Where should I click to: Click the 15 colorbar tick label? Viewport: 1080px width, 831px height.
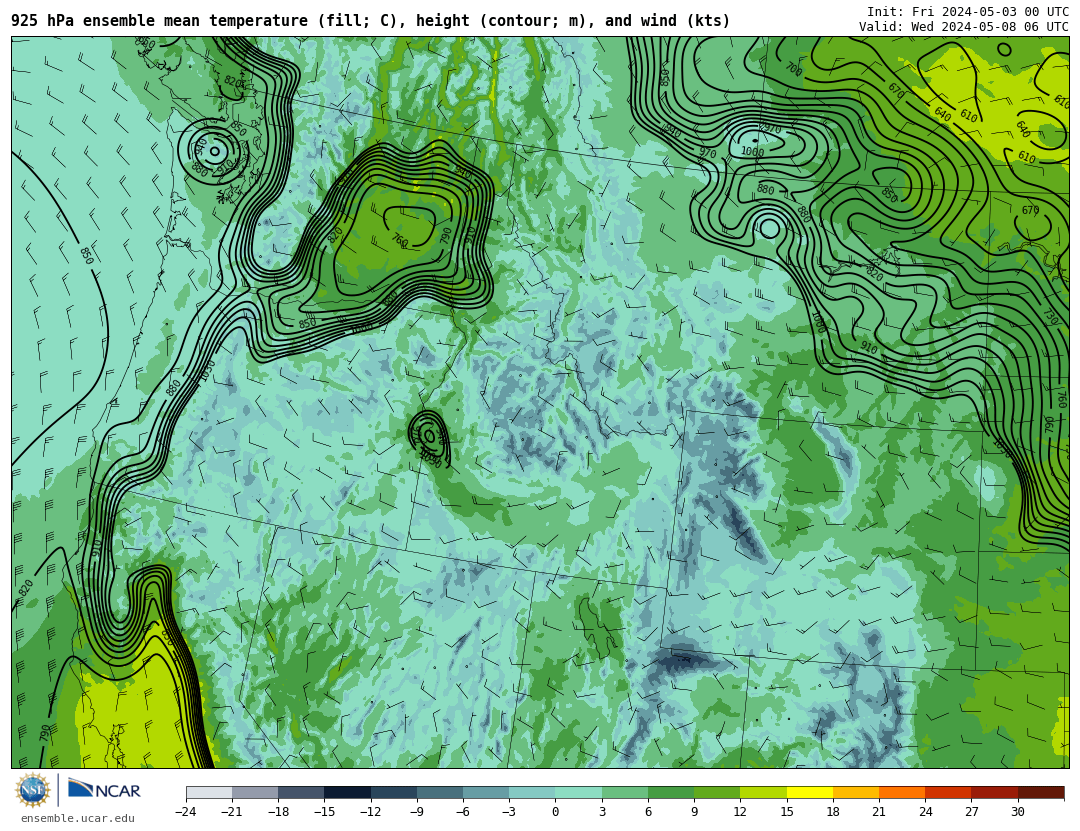(x=787, y=812)
